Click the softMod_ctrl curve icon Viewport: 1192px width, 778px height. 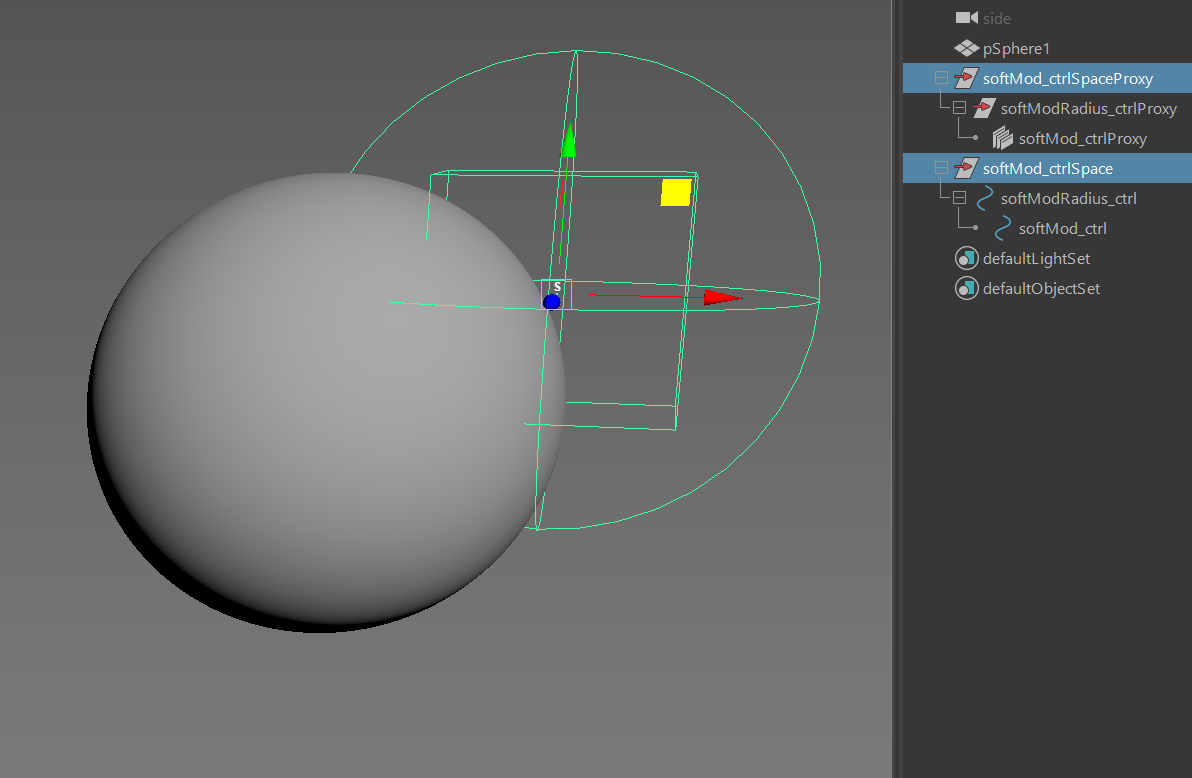[1003, 228]
